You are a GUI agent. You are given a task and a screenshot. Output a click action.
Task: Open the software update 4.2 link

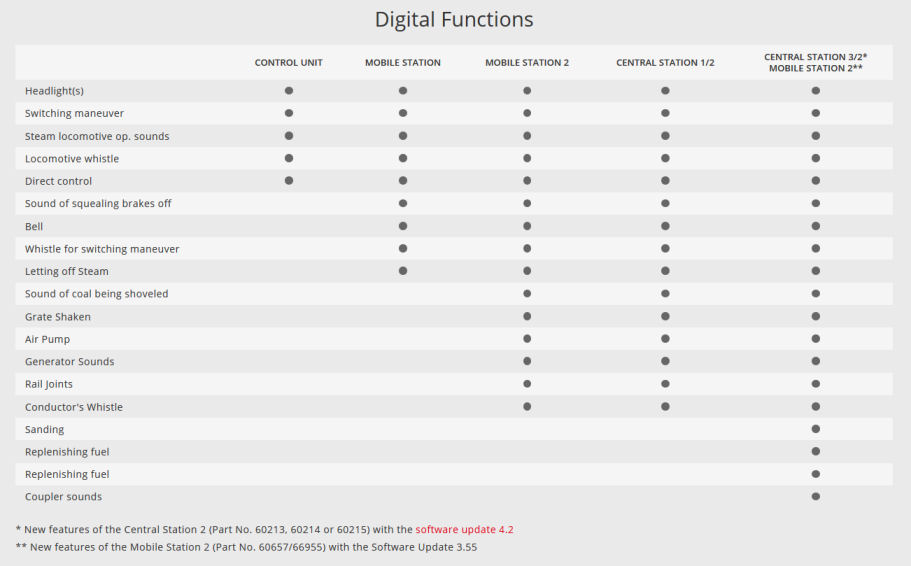coord(464,529)
